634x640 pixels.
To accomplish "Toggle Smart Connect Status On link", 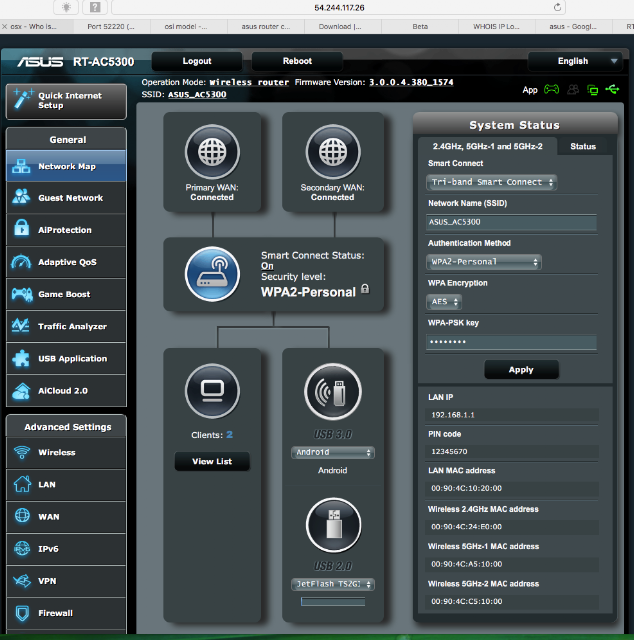I will click(267, 266).
